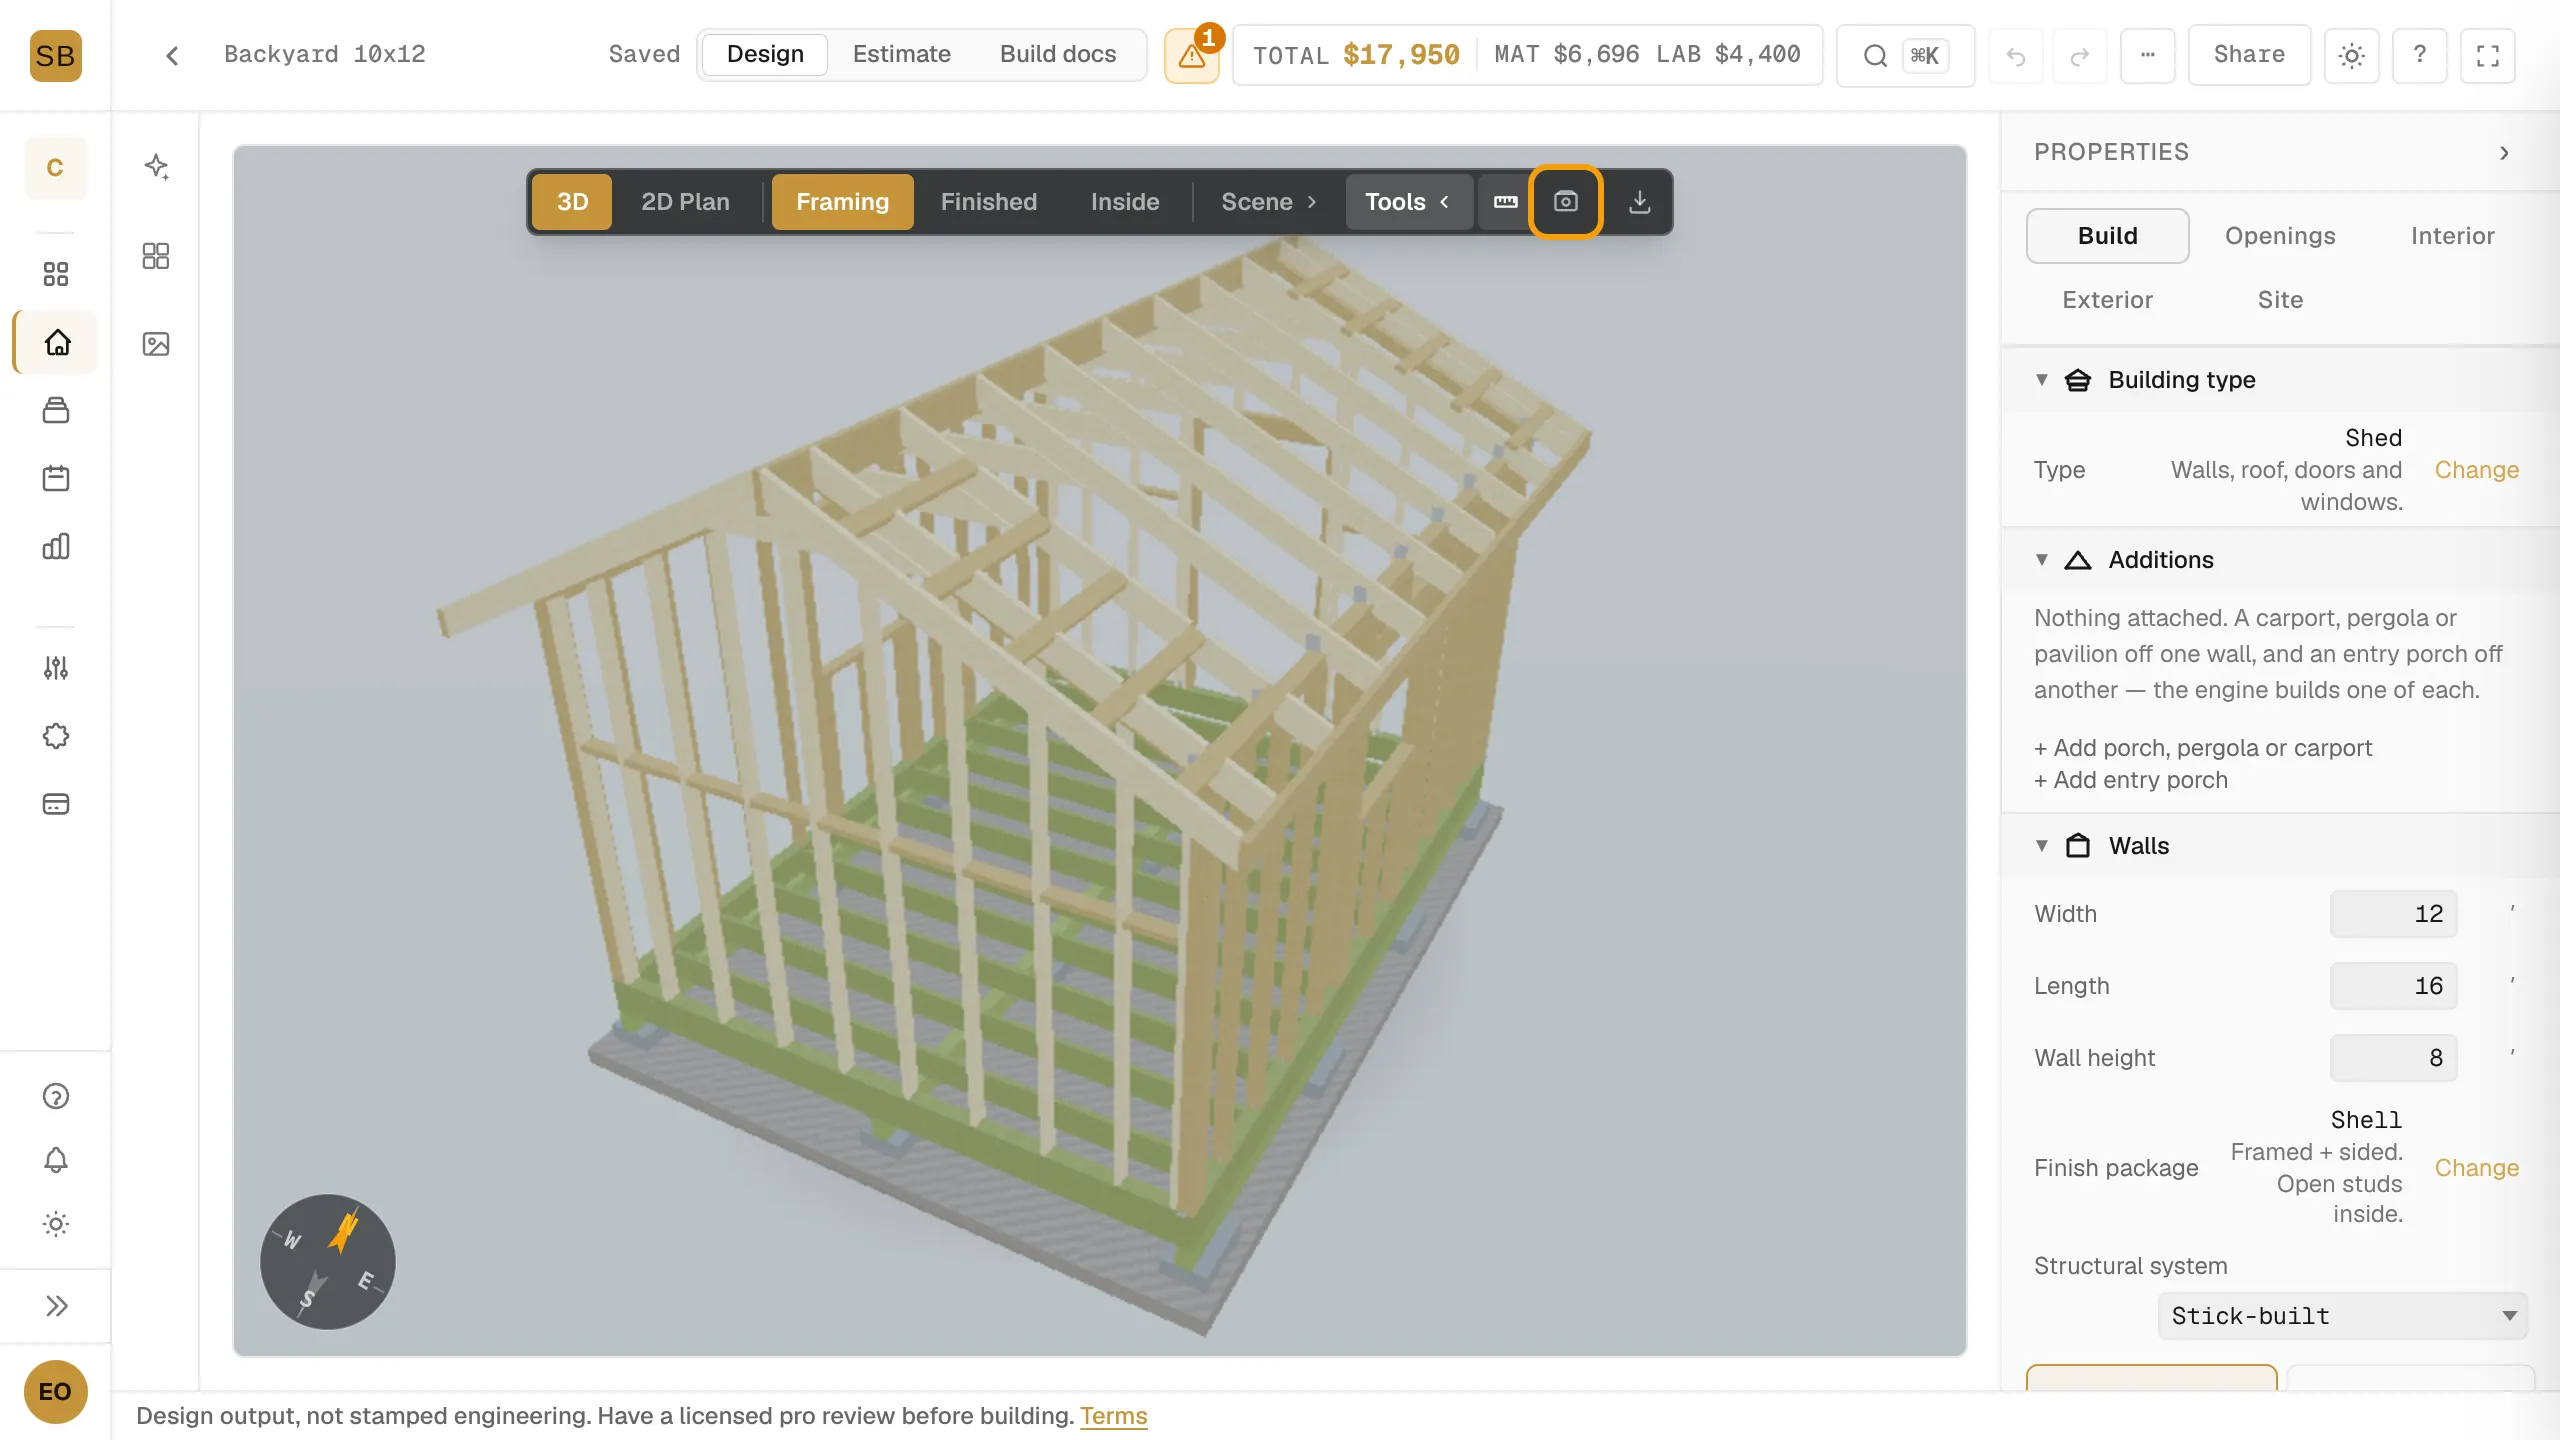This screenshot has width=2560, height=1440.
Task: Click the compass orientation widget
Action: click(328, 1262)
